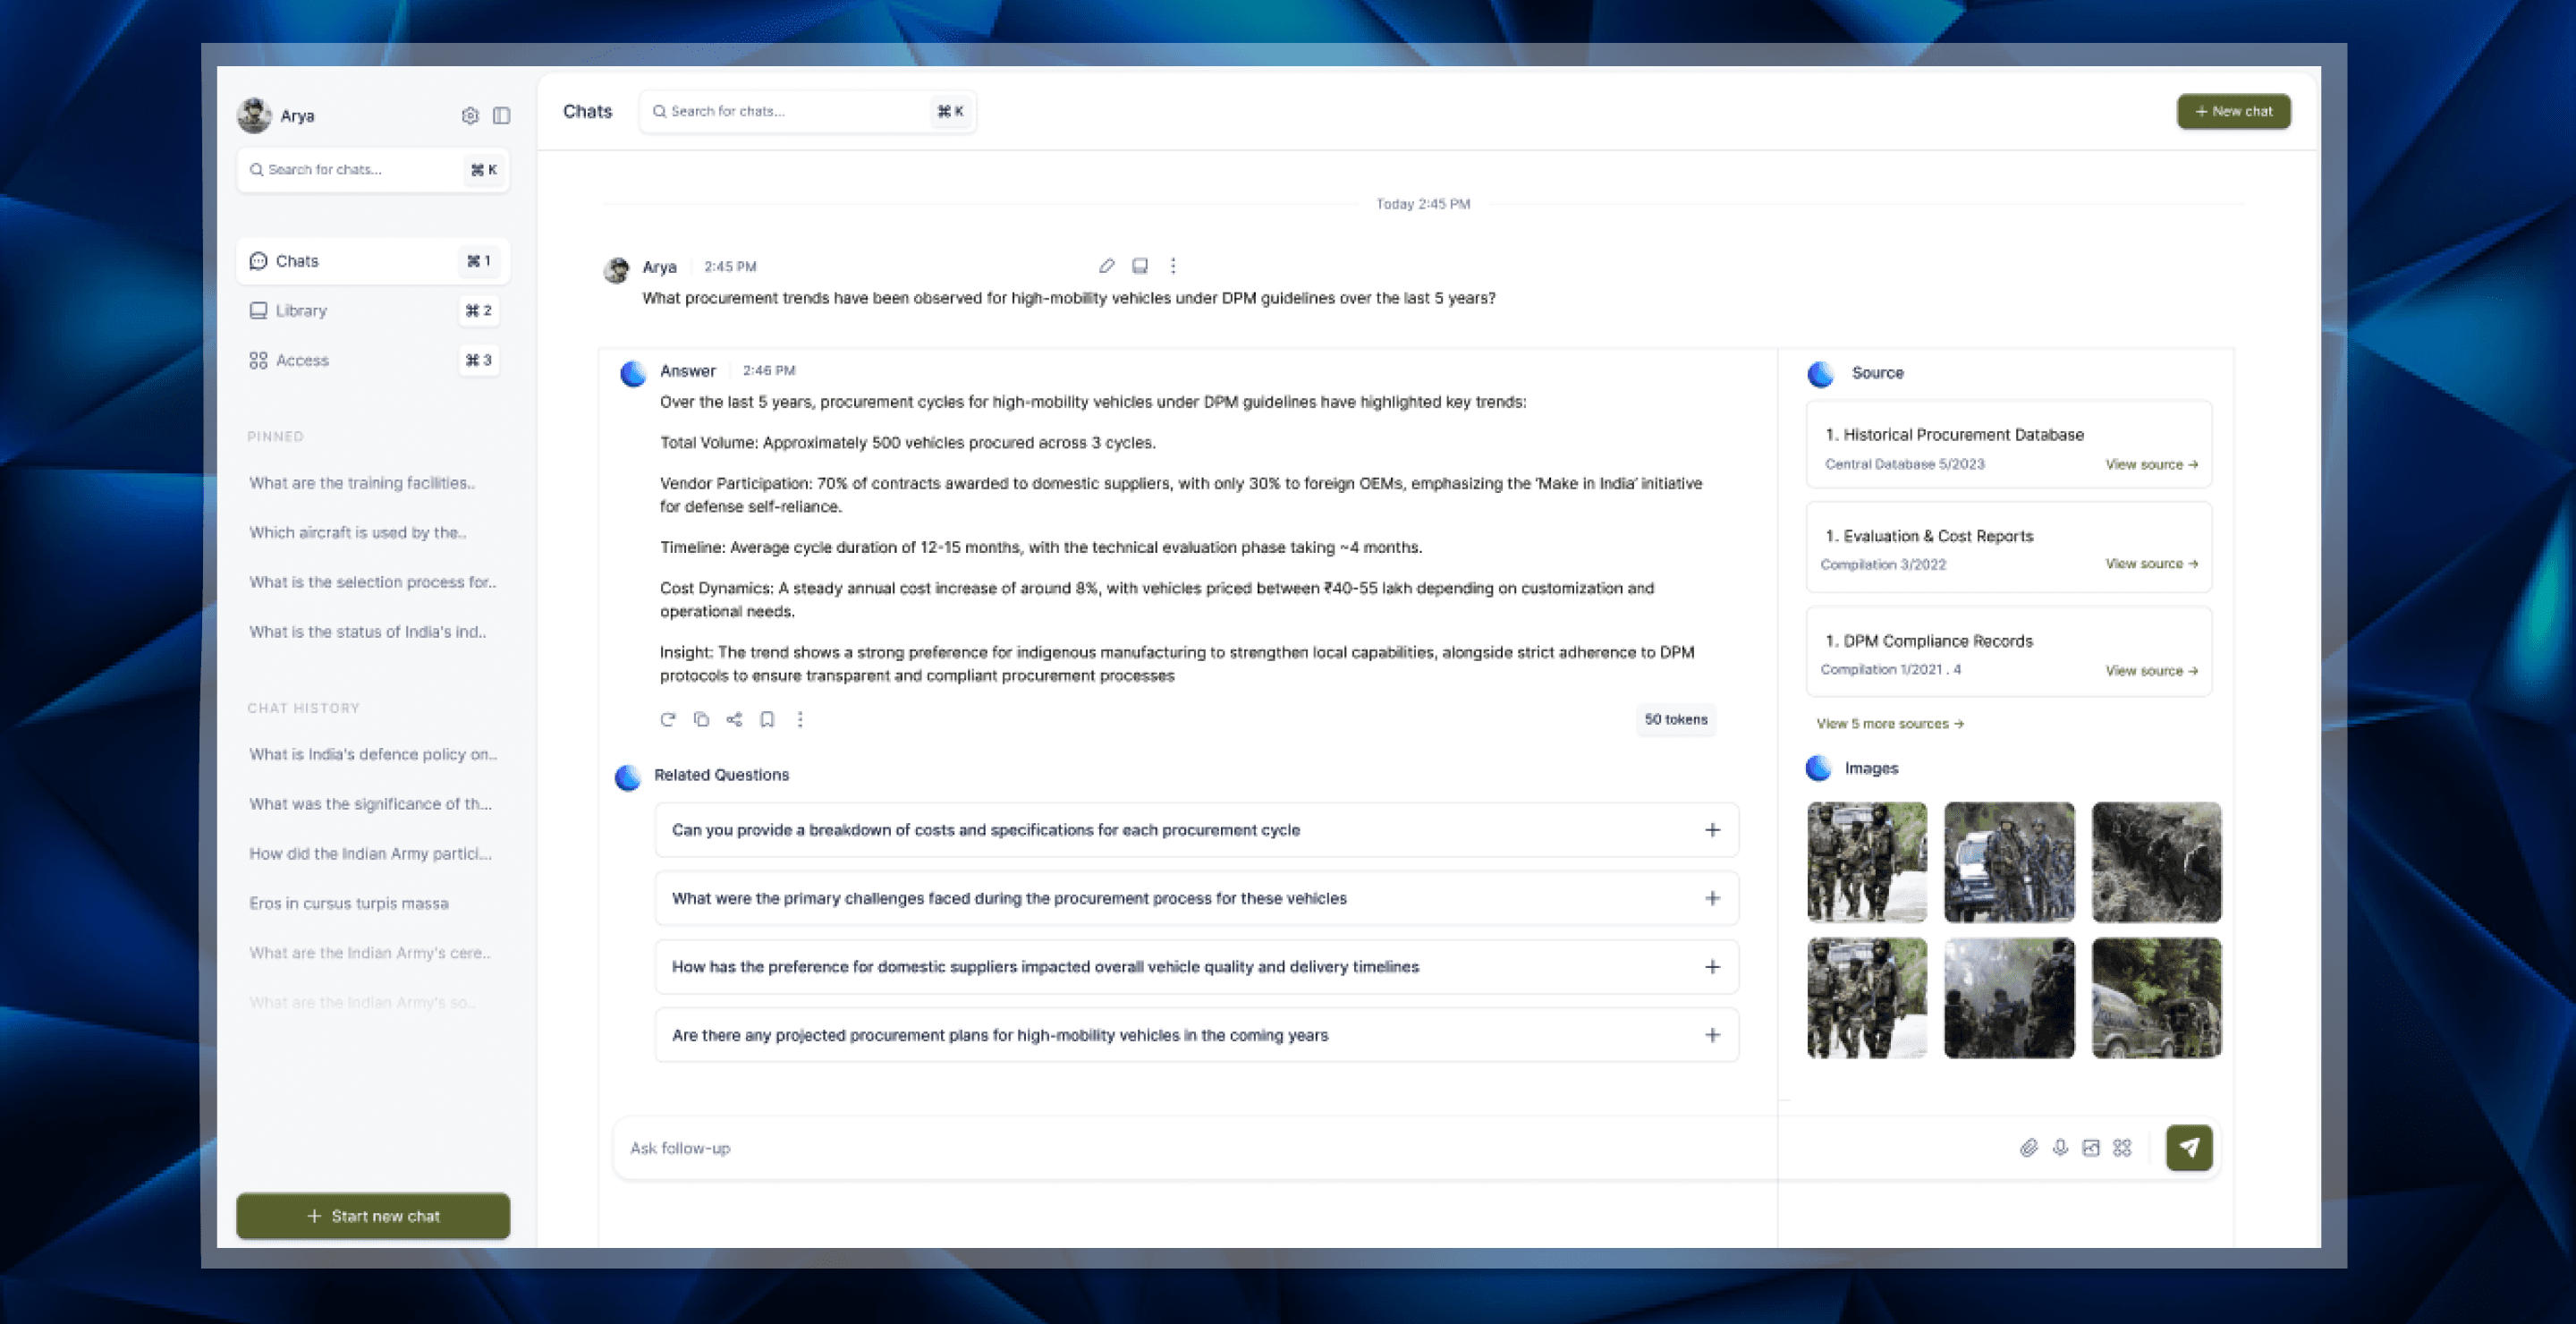Click View 5 more sources link
The height and width of the screenshot is (1324, 2576).
1889,724
